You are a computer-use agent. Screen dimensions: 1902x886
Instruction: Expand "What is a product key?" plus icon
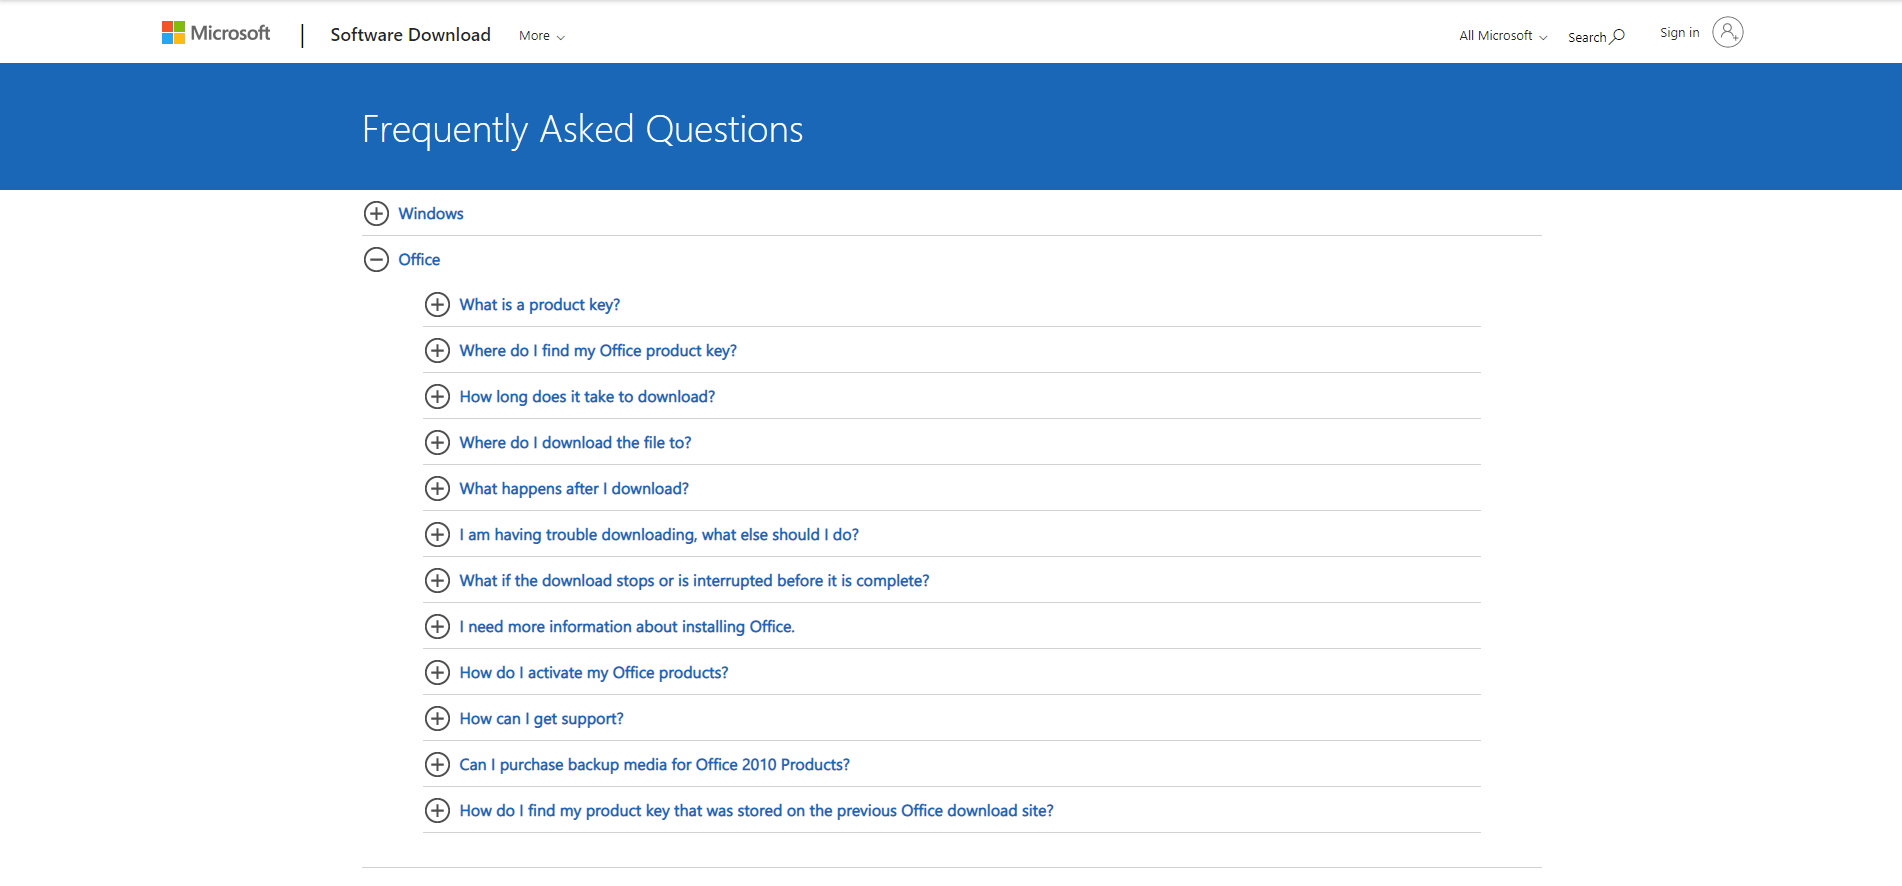coord(437,305)
